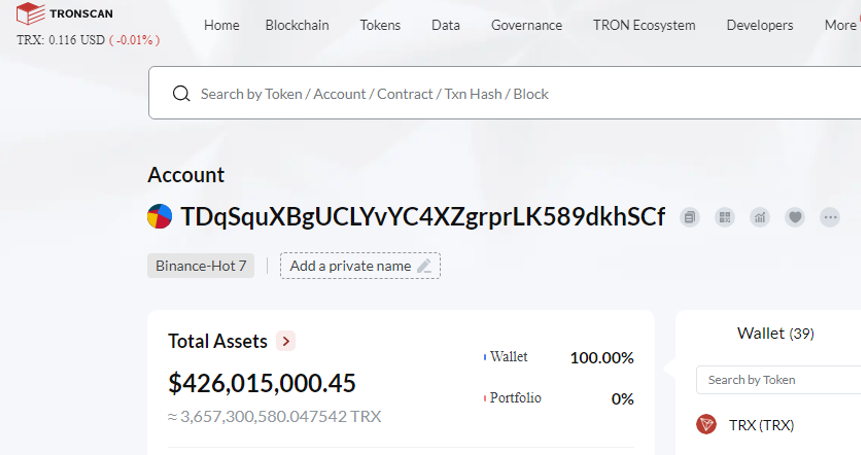Viewport: 861px width, 455px height.
Task: Open the Governance menu
Action: point(526,25)
